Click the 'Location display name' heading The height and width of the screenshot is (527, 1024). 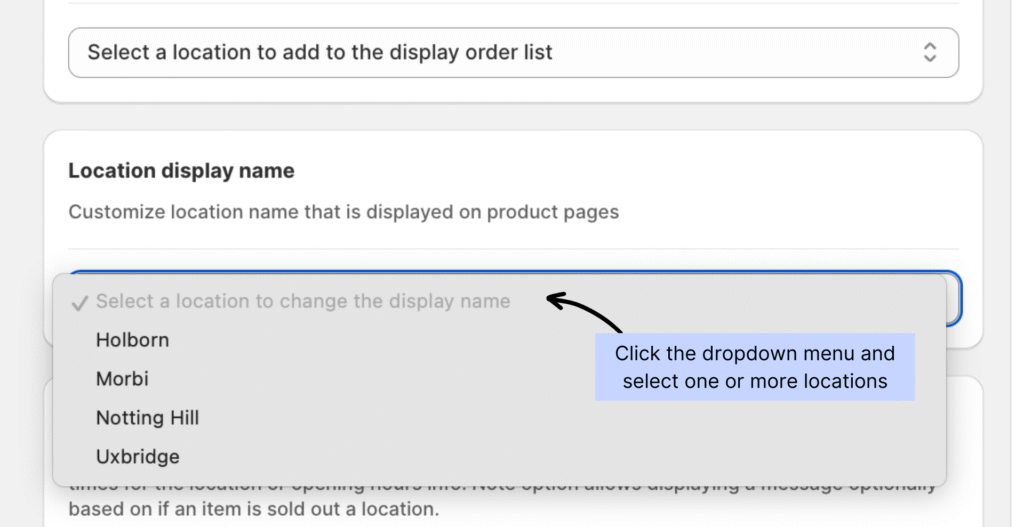[181, 171]
